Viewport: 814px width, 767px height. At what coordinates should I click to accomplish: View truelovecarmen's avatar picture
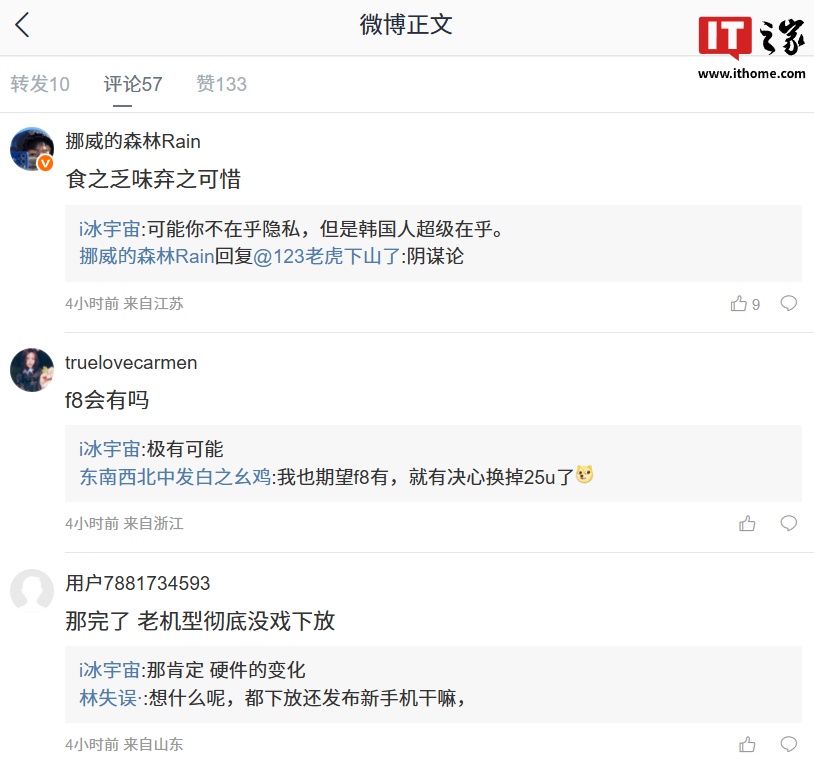coord(31,370)
